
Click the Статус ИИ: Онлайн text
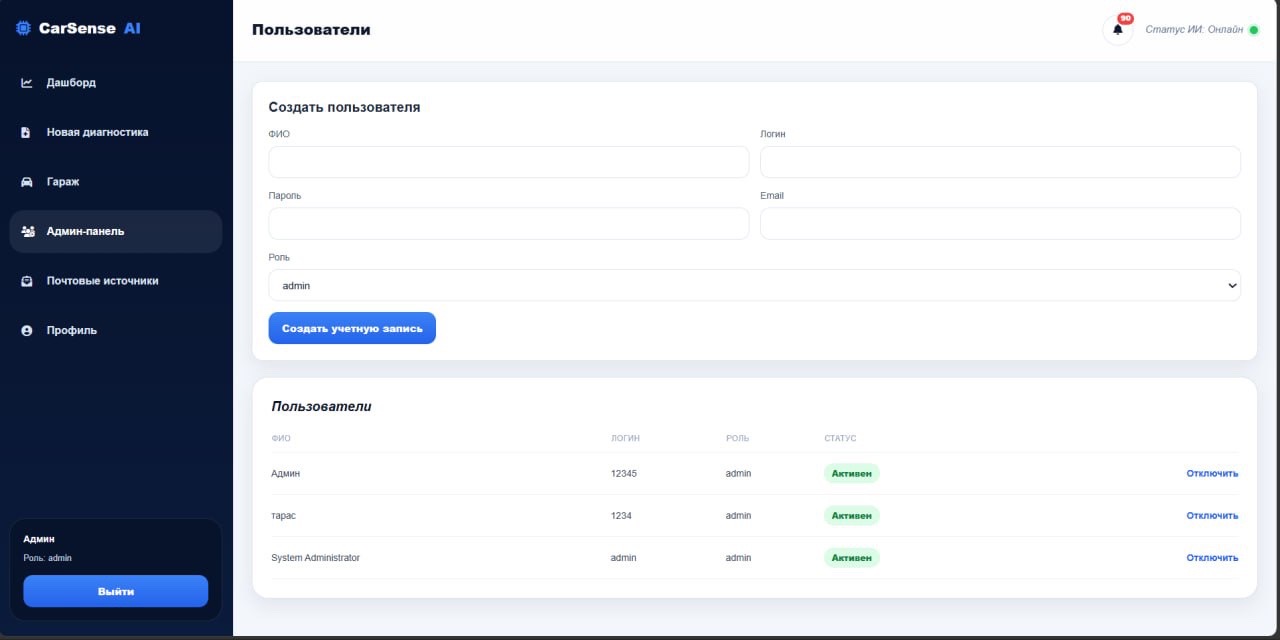pyautogui.click(x=1194, y=30)
